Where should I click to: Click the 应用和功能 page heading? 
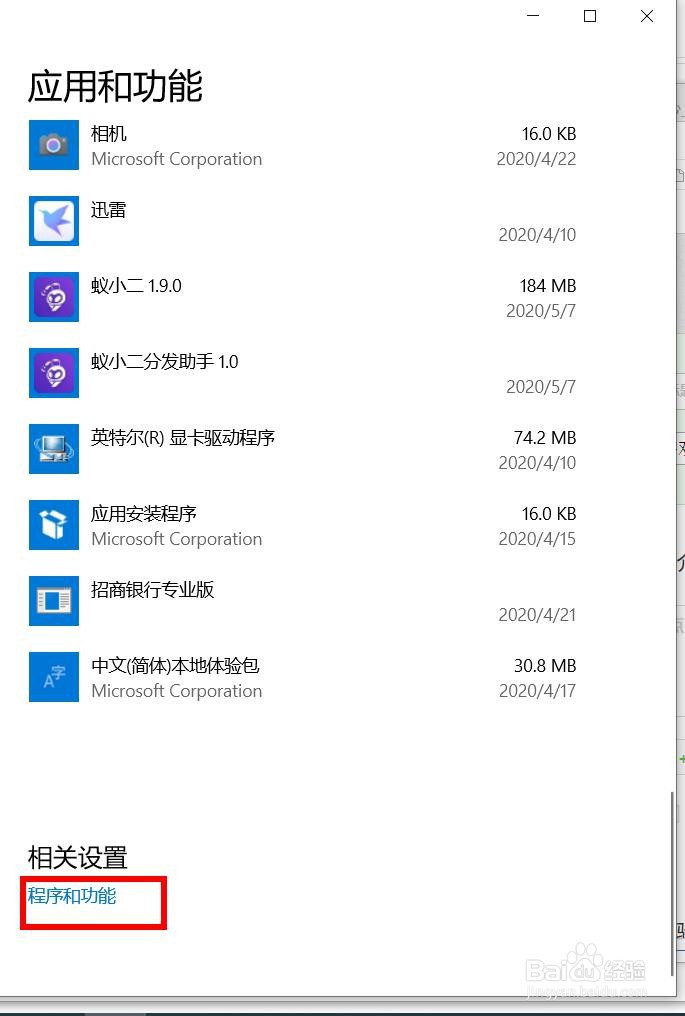point(115,86)
